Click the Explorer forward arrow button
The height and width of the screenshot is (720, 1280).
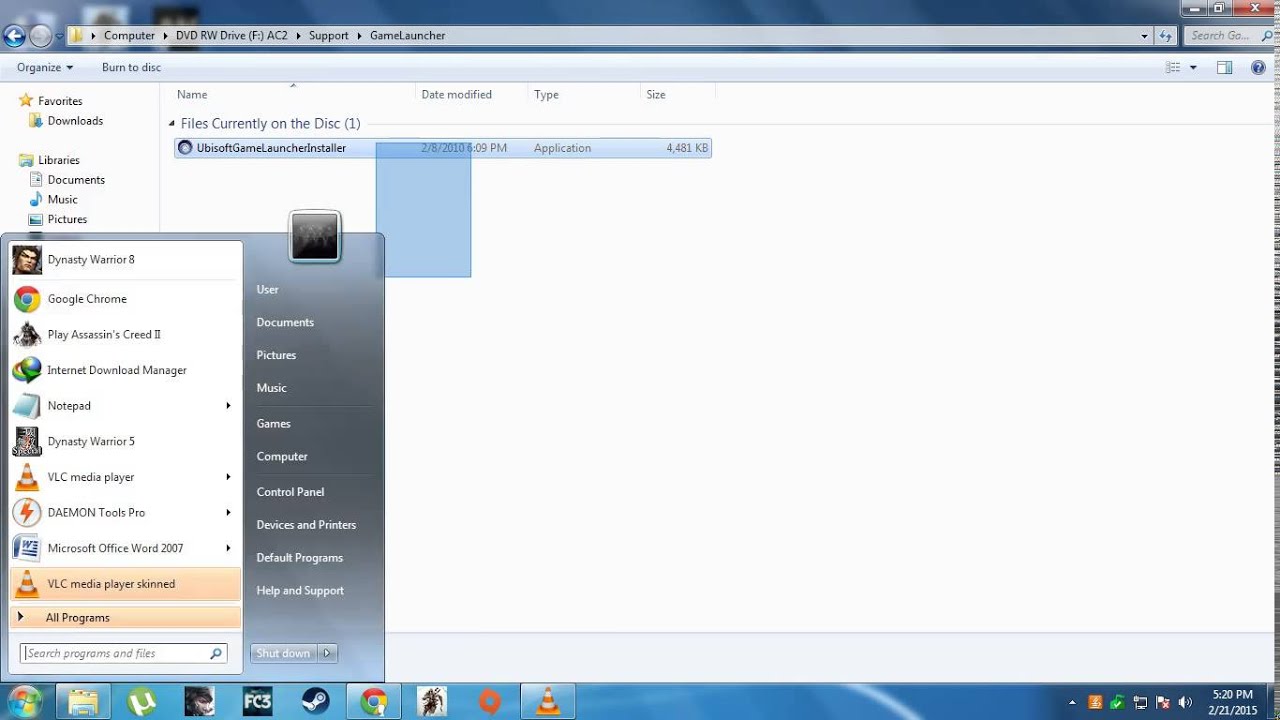point(40,36)
